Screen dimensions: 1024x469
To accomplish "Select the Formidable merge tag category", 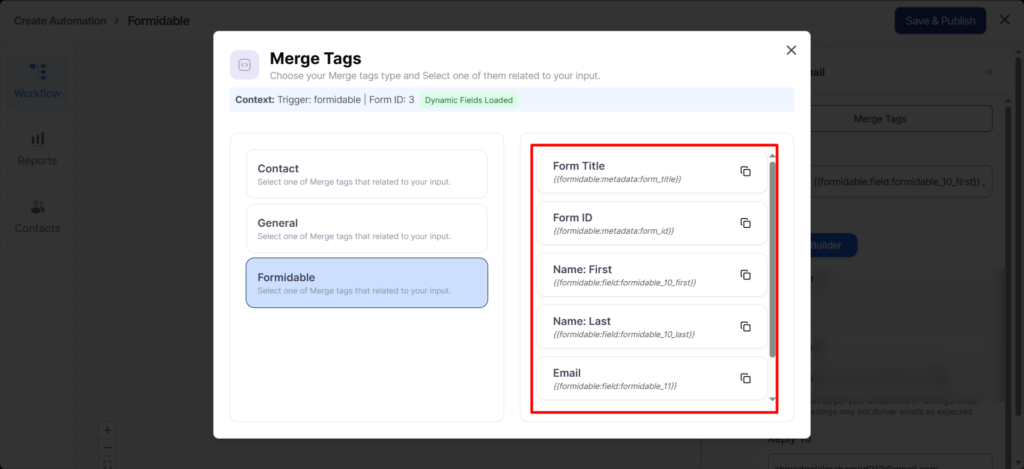I will click(x=366, y=283).
